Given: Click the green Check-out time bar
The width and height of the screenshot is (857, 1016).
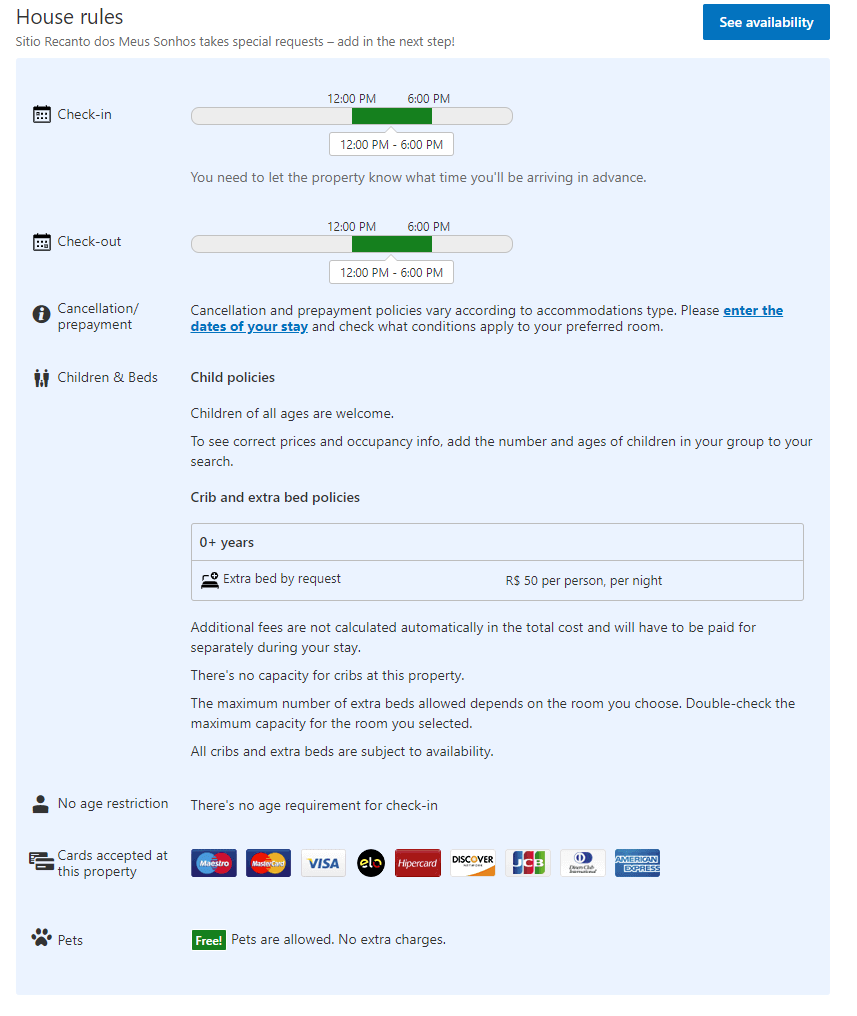Looking at the screenshot, I should pyautogui.click(x=392, y=244).
